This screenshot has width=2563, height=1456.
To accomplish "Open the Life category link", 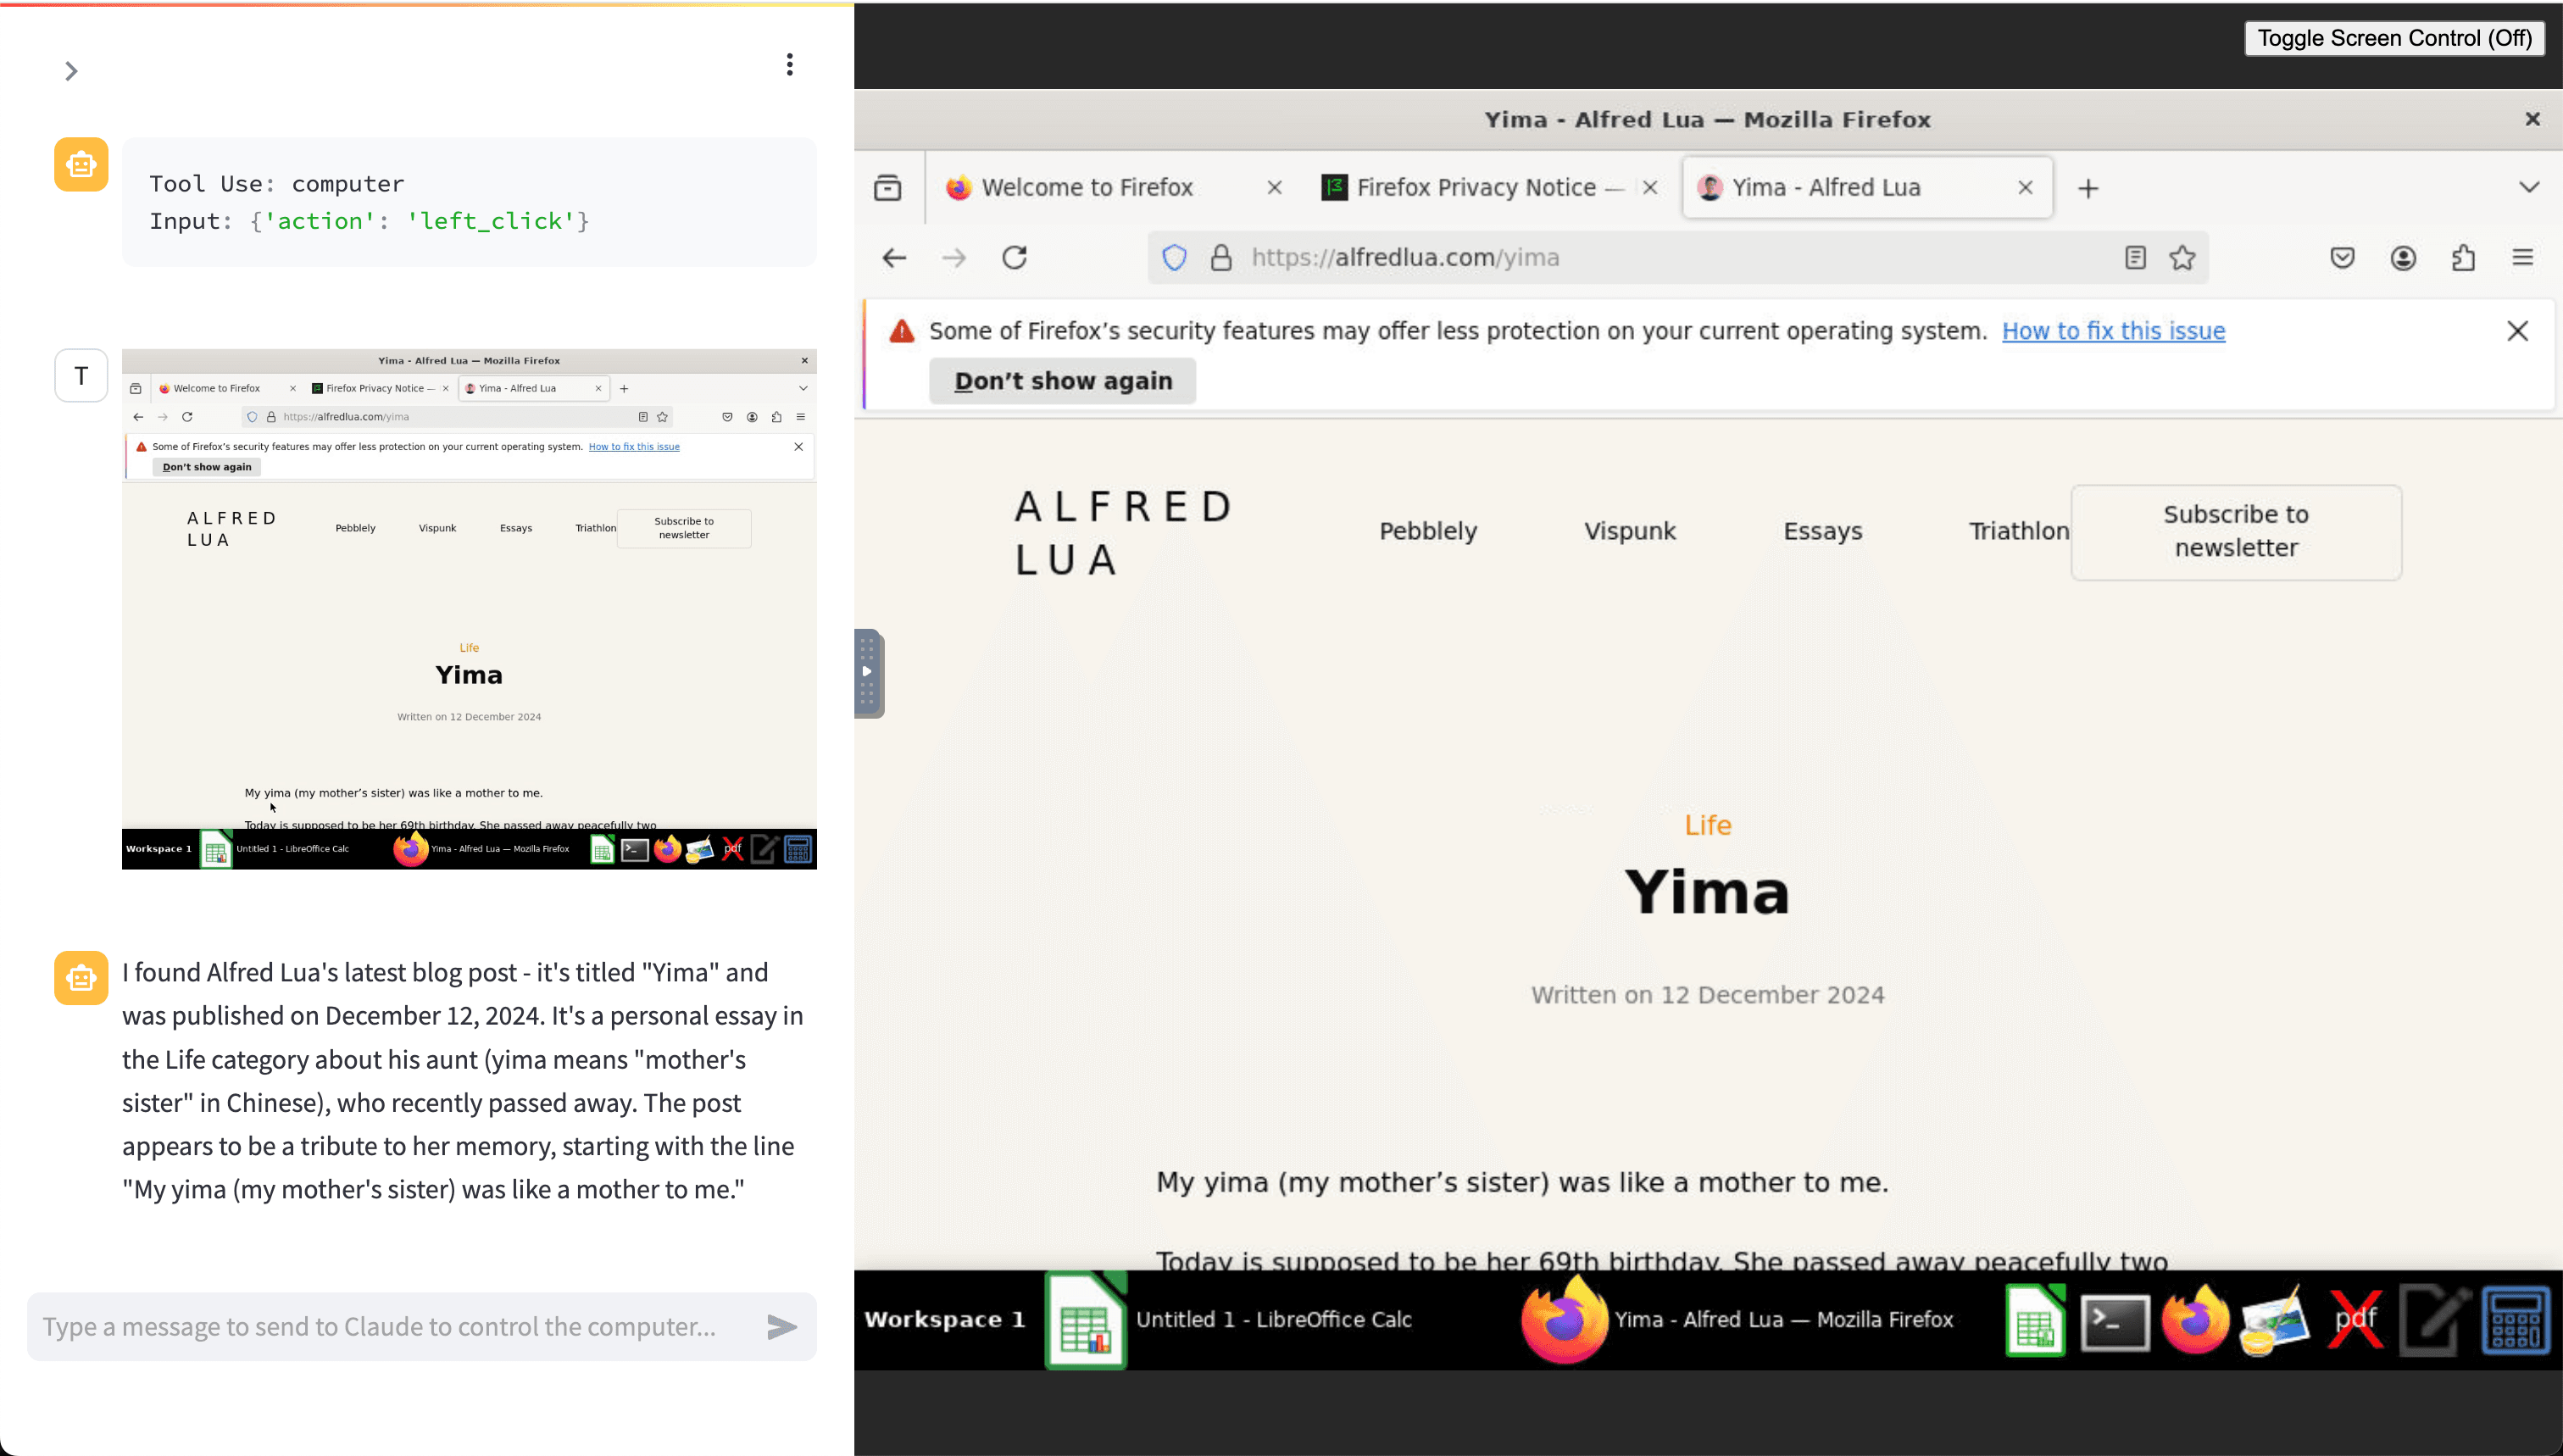I will click(x=1707, y=825).
